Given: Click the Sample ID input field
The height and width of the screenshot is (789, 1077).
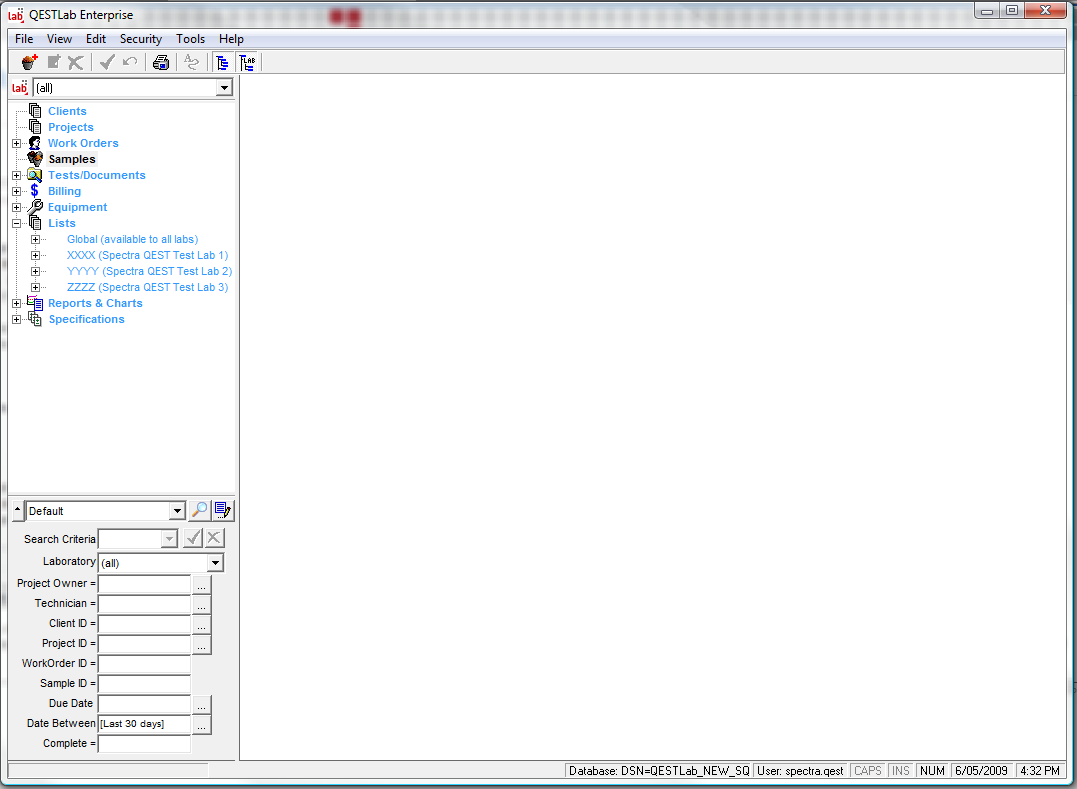Looking at the screenshot, I should click(x=144, y=684).
